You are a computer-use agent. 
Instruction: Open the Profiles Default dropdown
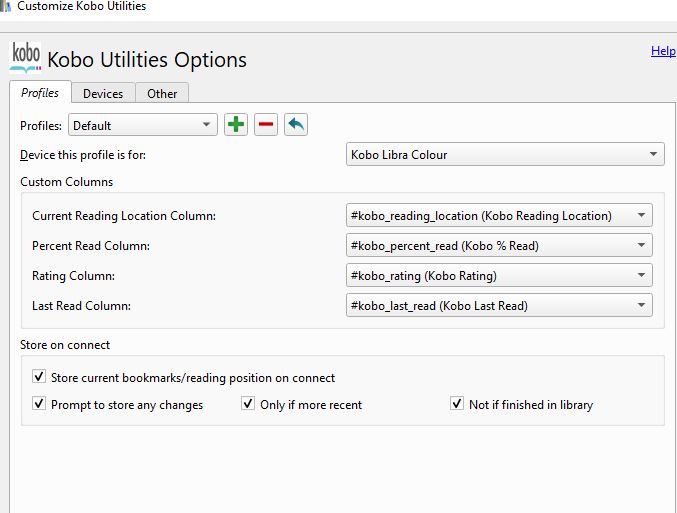142,125
